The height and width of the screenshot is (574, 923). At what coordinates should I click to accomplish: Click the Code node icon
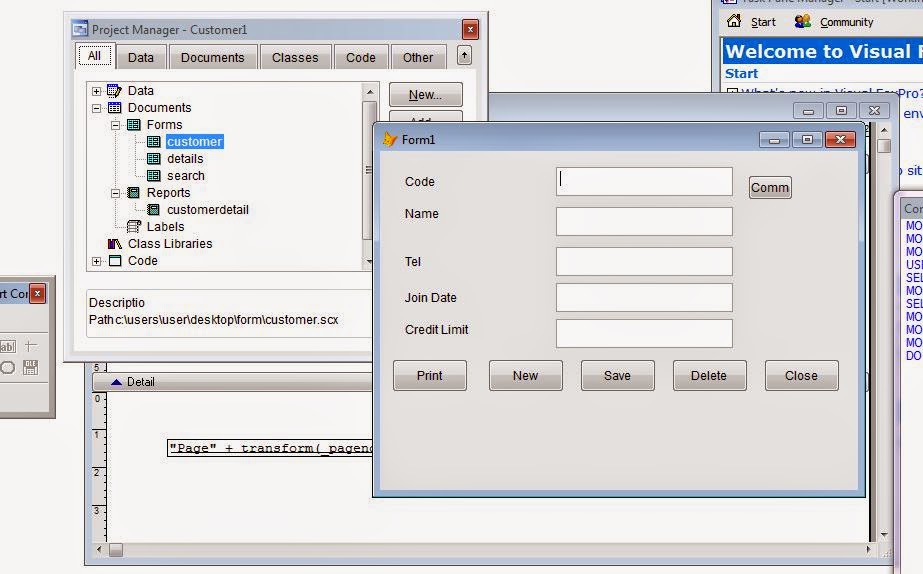pos(114,261)
